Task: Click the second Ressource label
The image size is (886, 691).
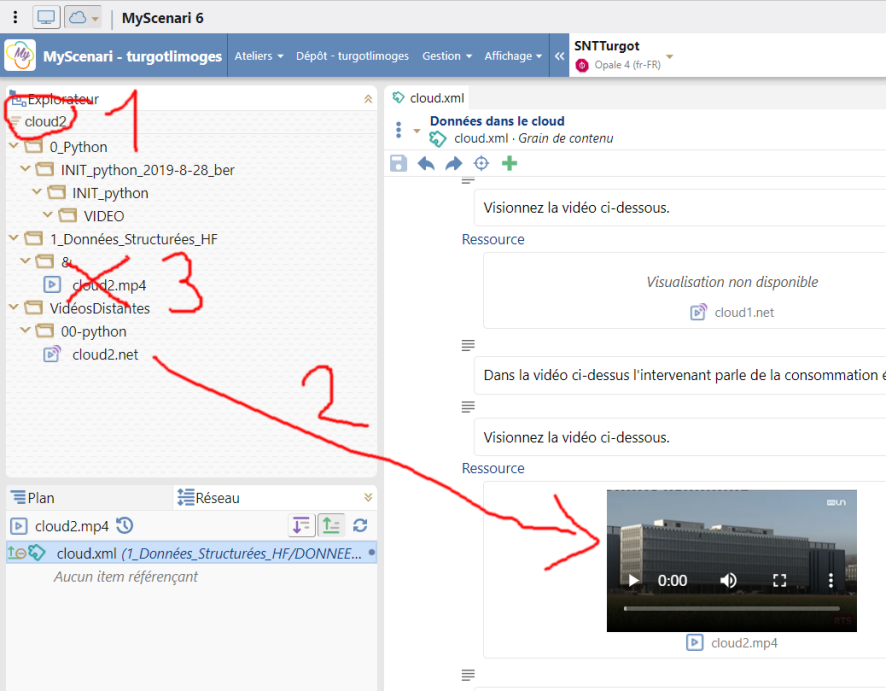Action: [493, 468]
